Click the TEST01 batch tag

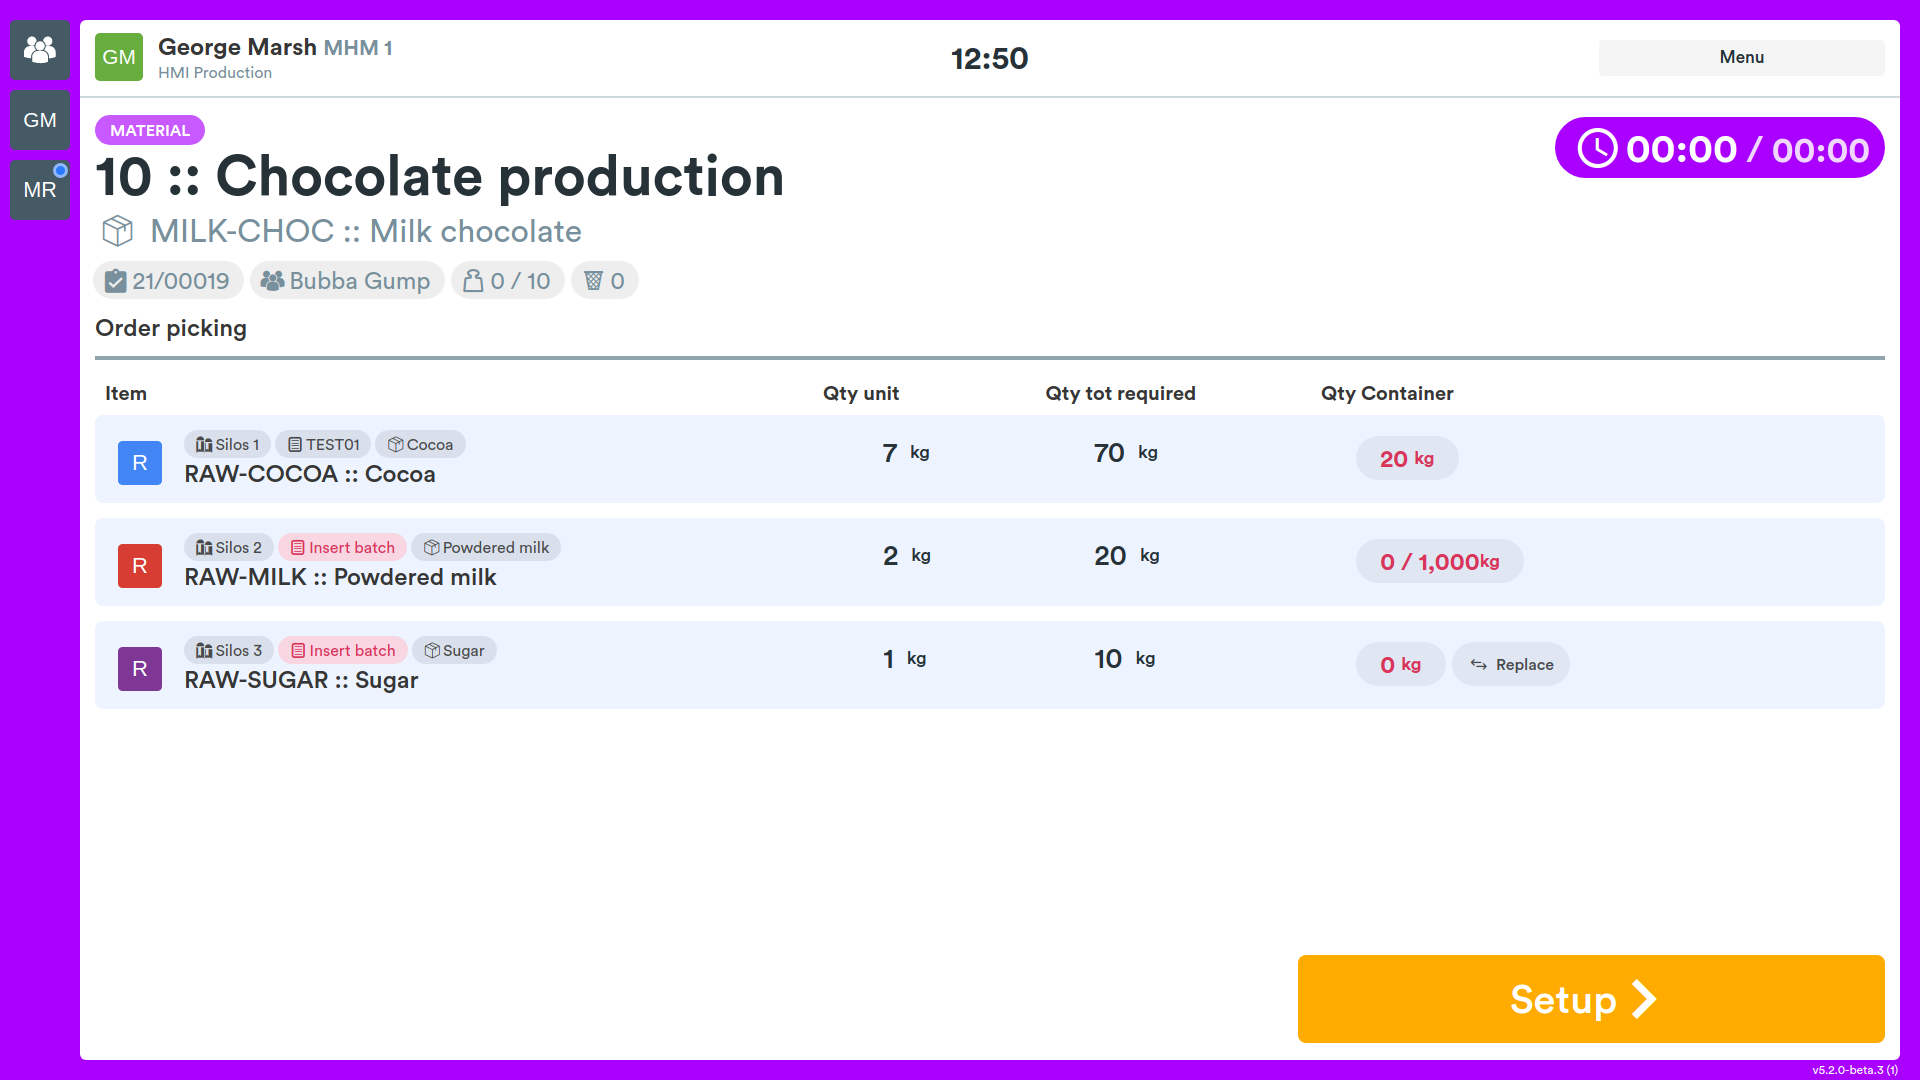pos(323,444)
